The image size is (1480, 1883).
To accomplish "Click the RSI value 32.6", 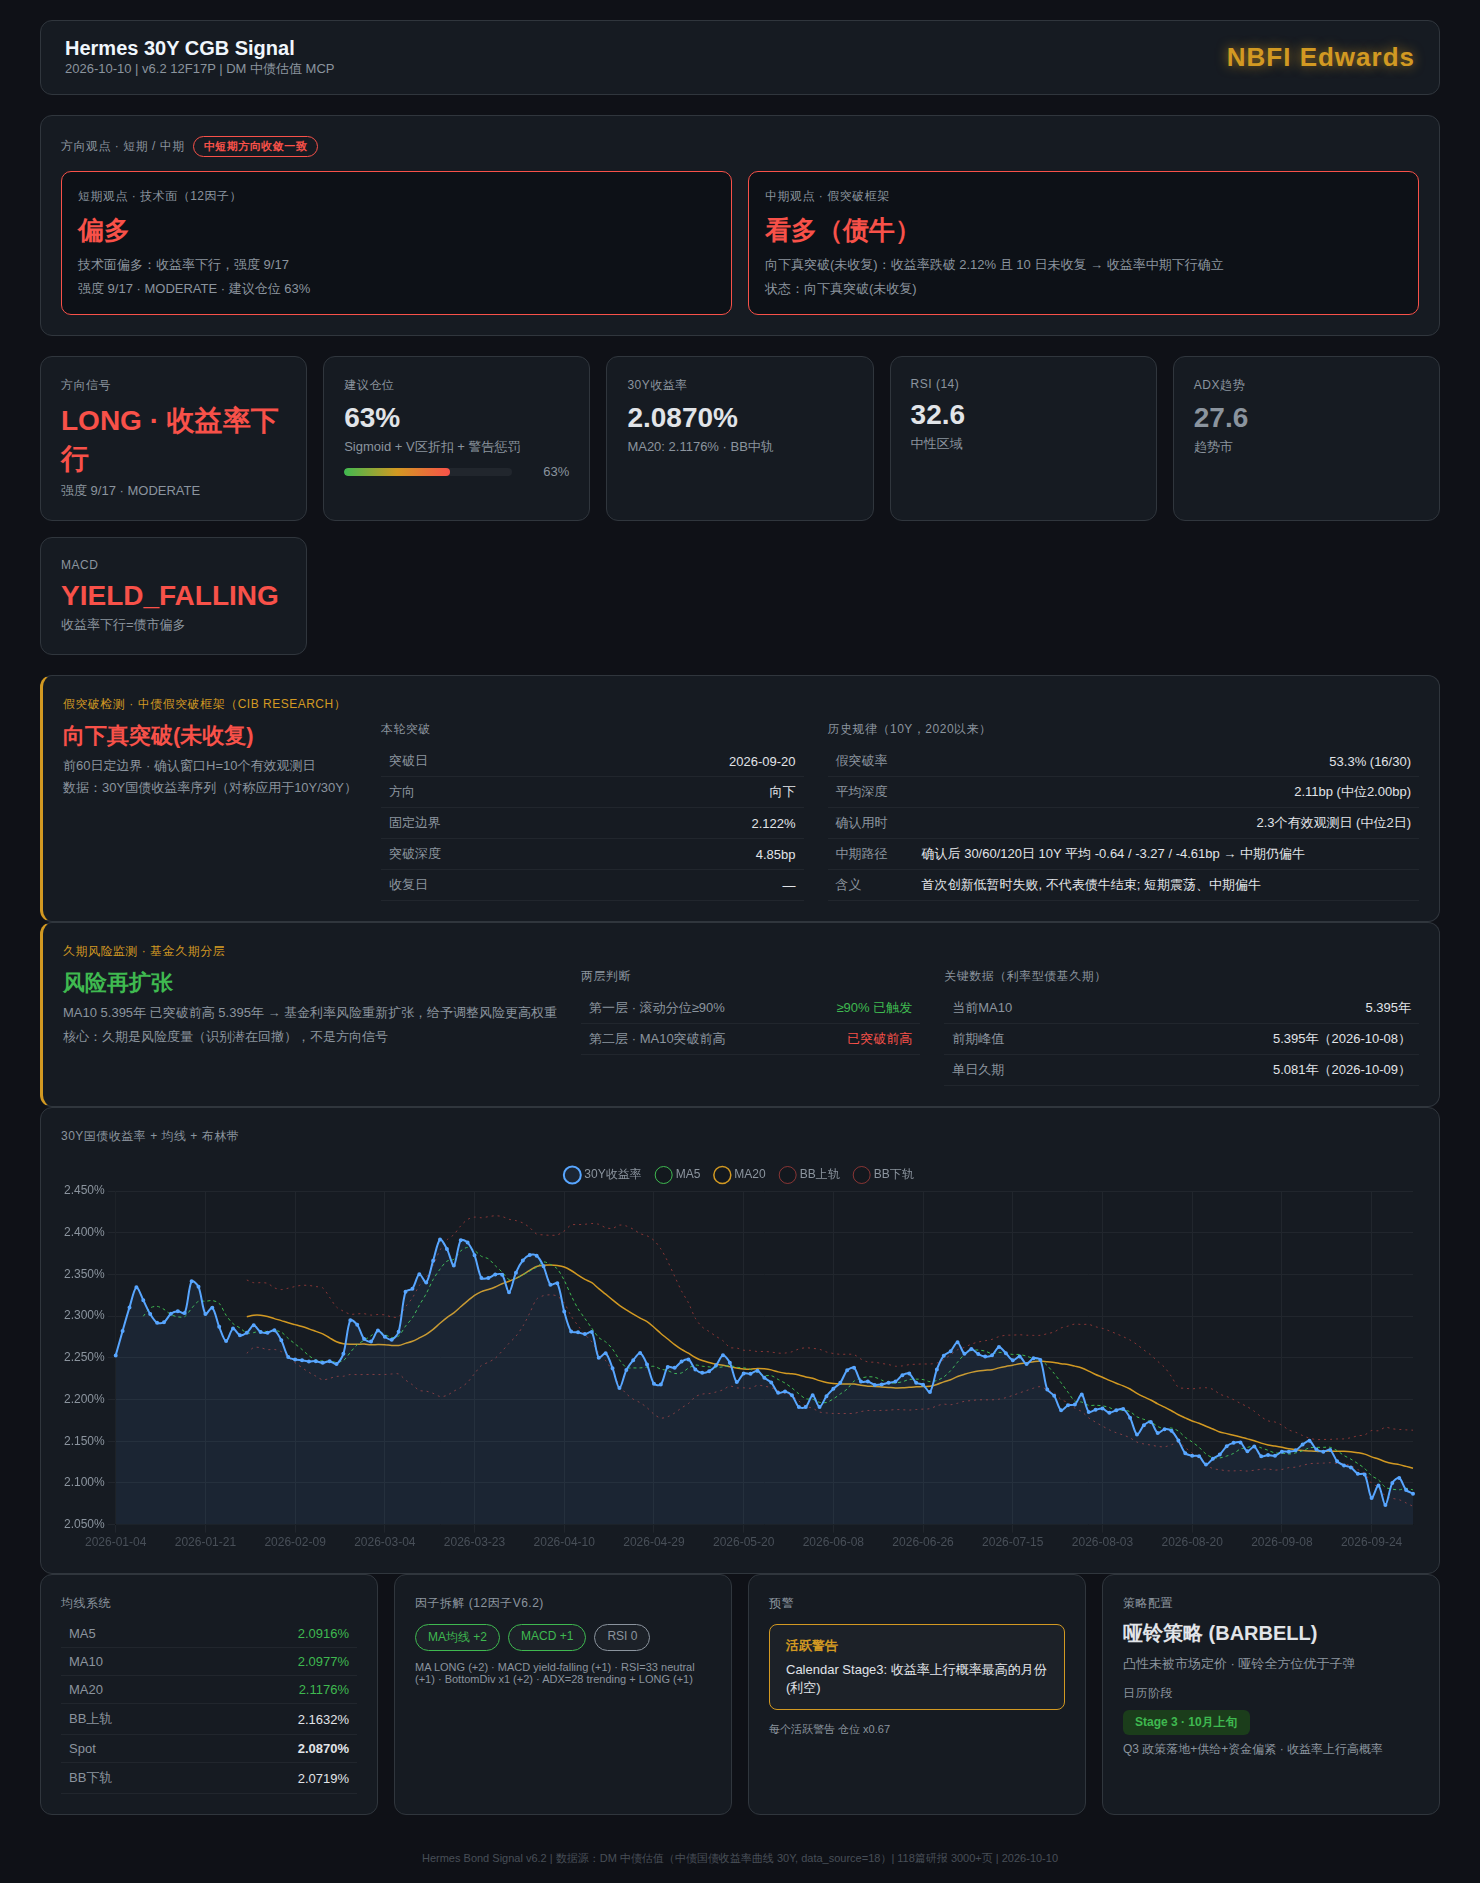I will [937, 415].
